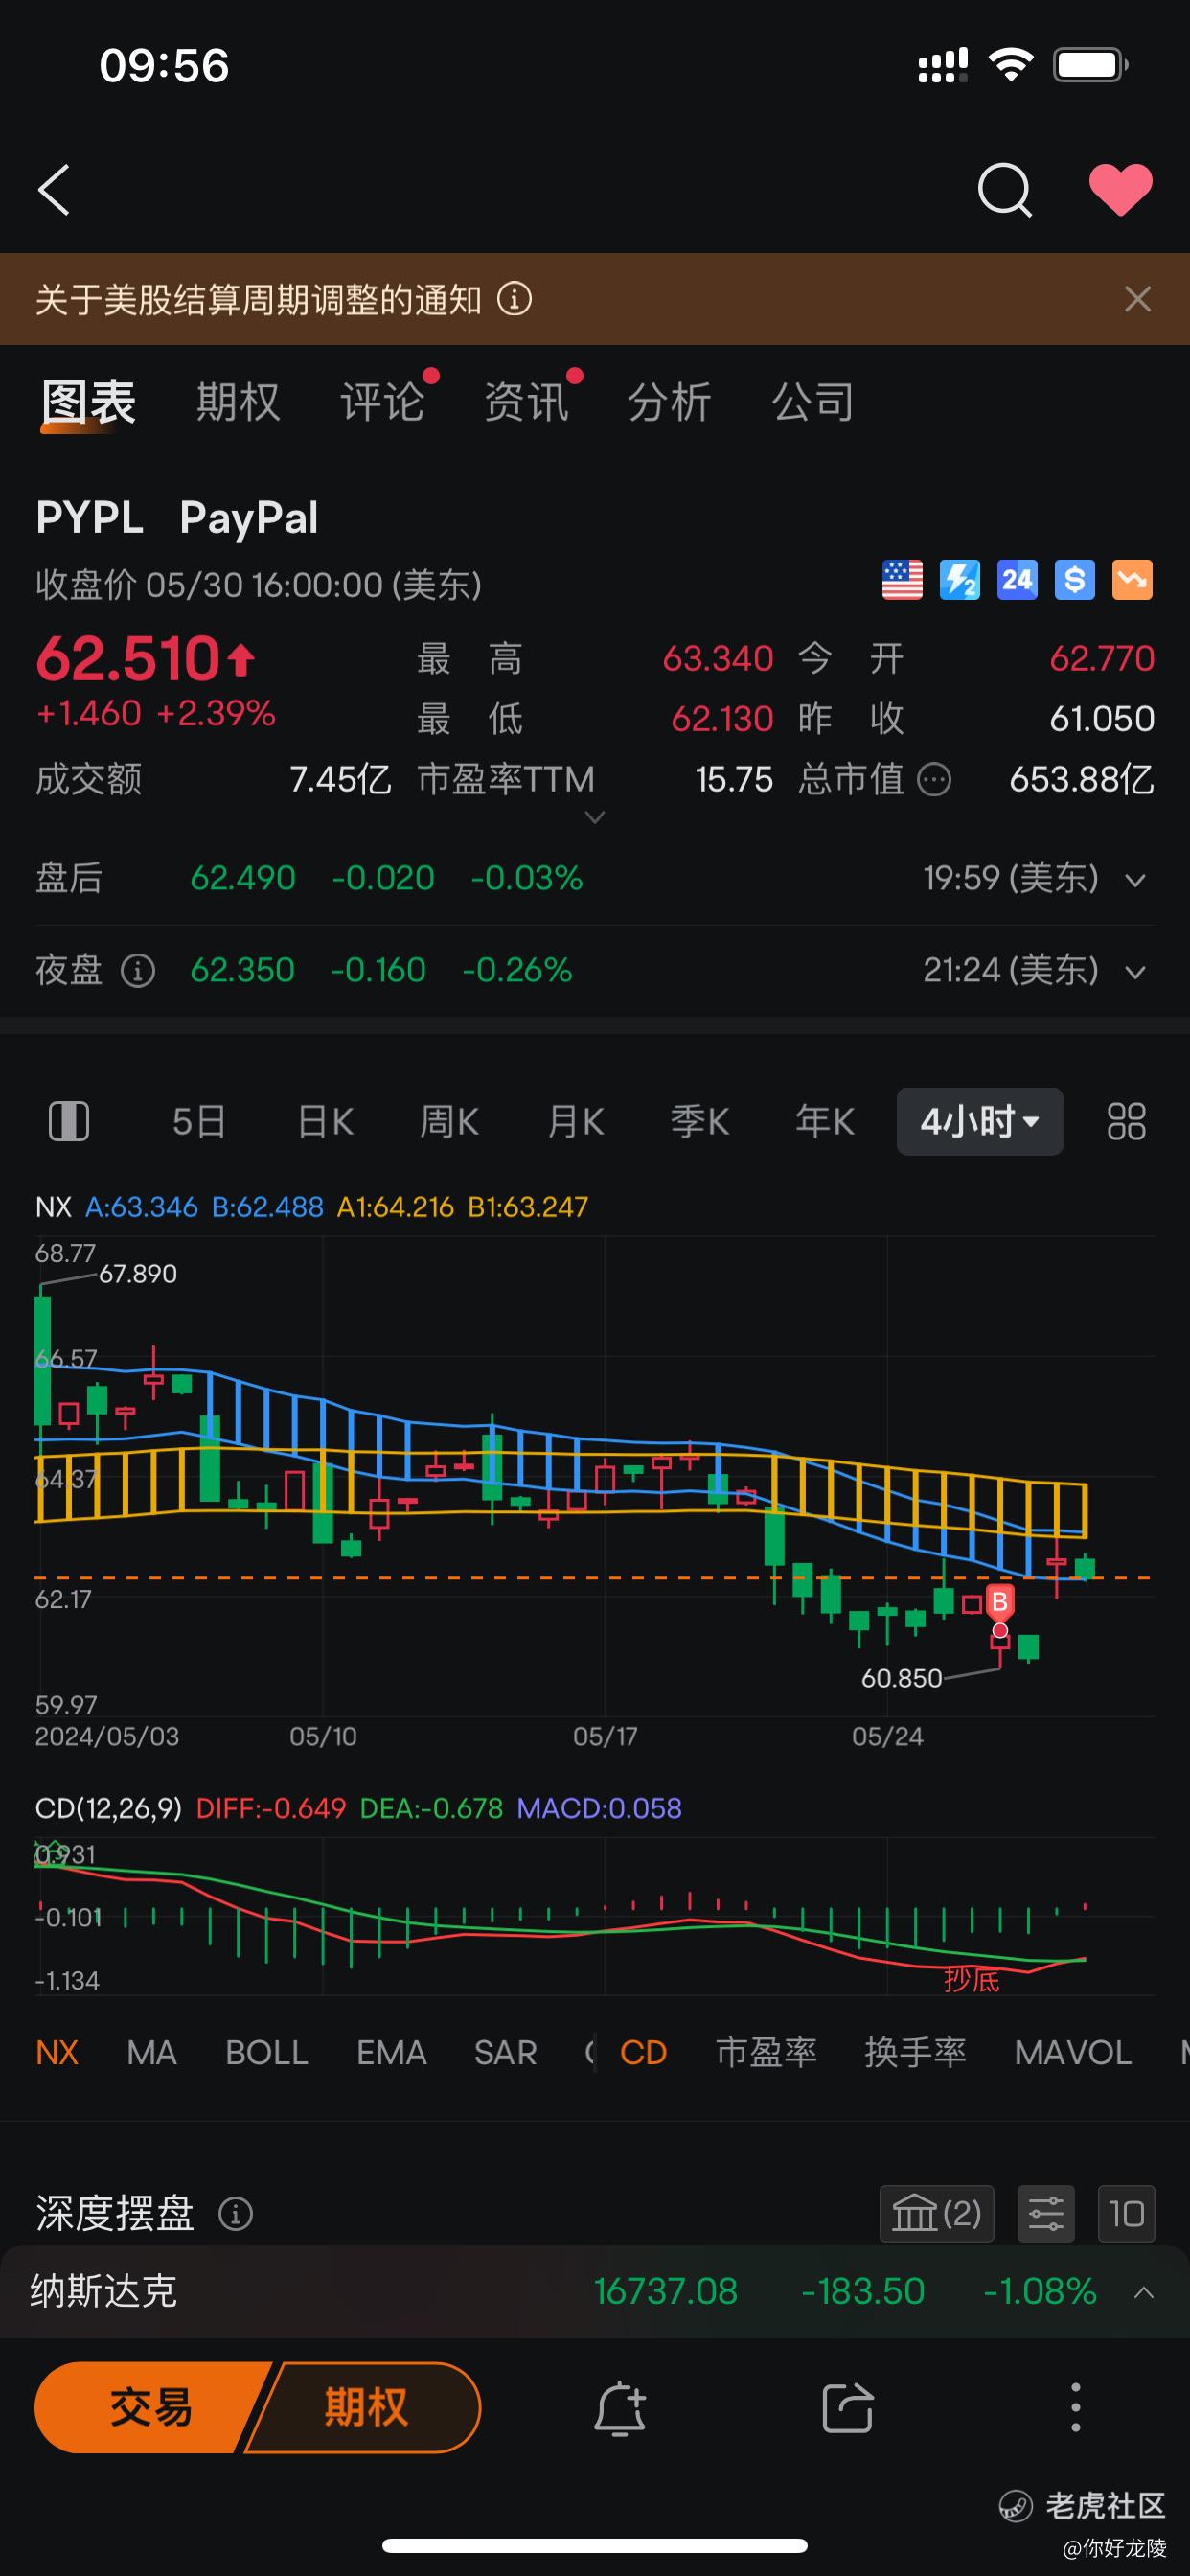Open the three-dot more menu
The width and height of the screenshot is (1190, 2576).
tap(1075, 2407)
